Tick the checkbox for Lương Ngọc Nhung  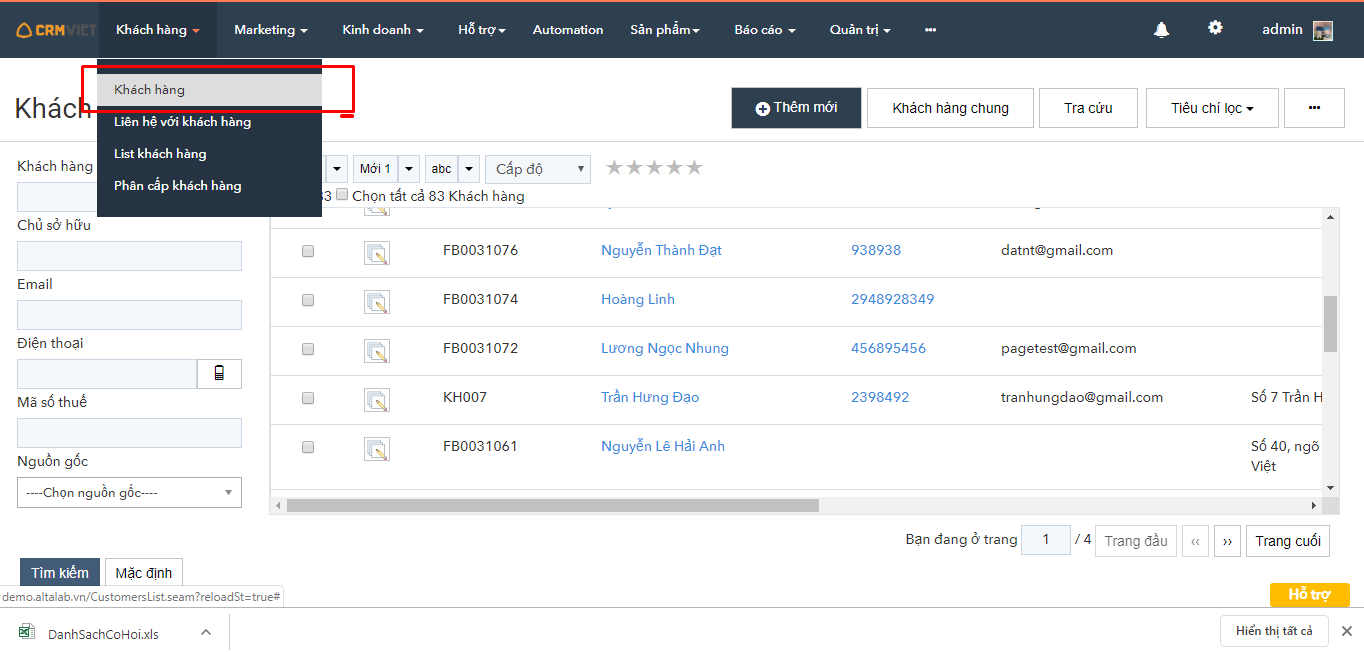[x=308, y=349]
